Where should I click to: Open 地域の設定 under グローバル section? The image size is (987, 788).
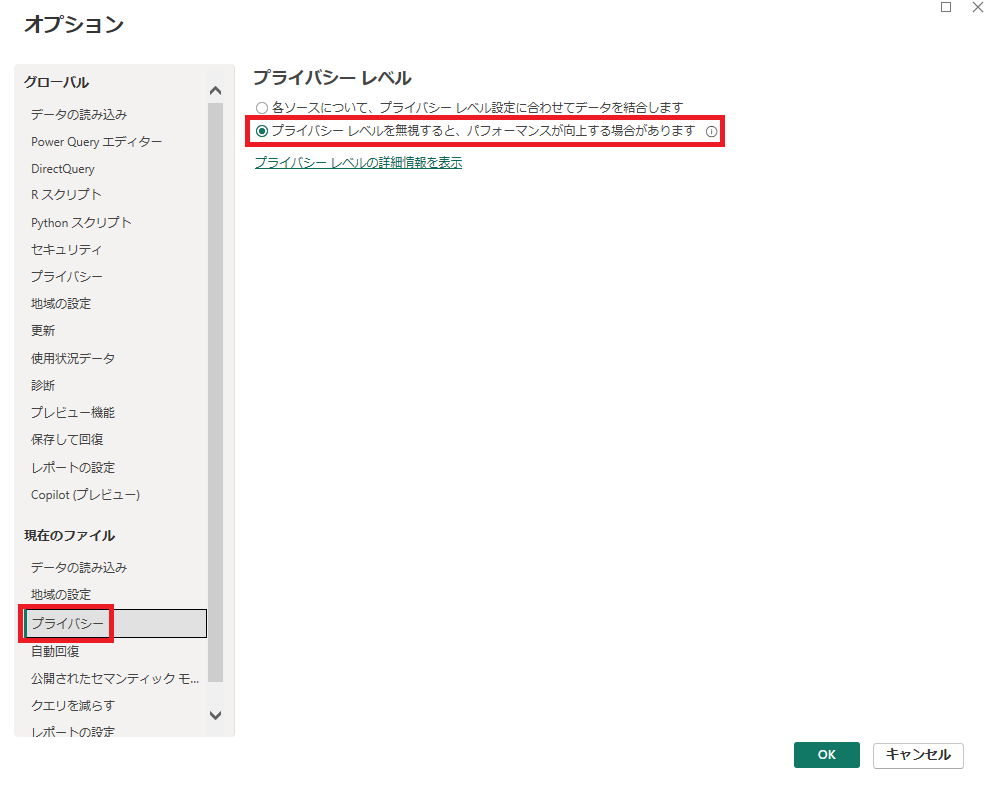coord(61,304)
